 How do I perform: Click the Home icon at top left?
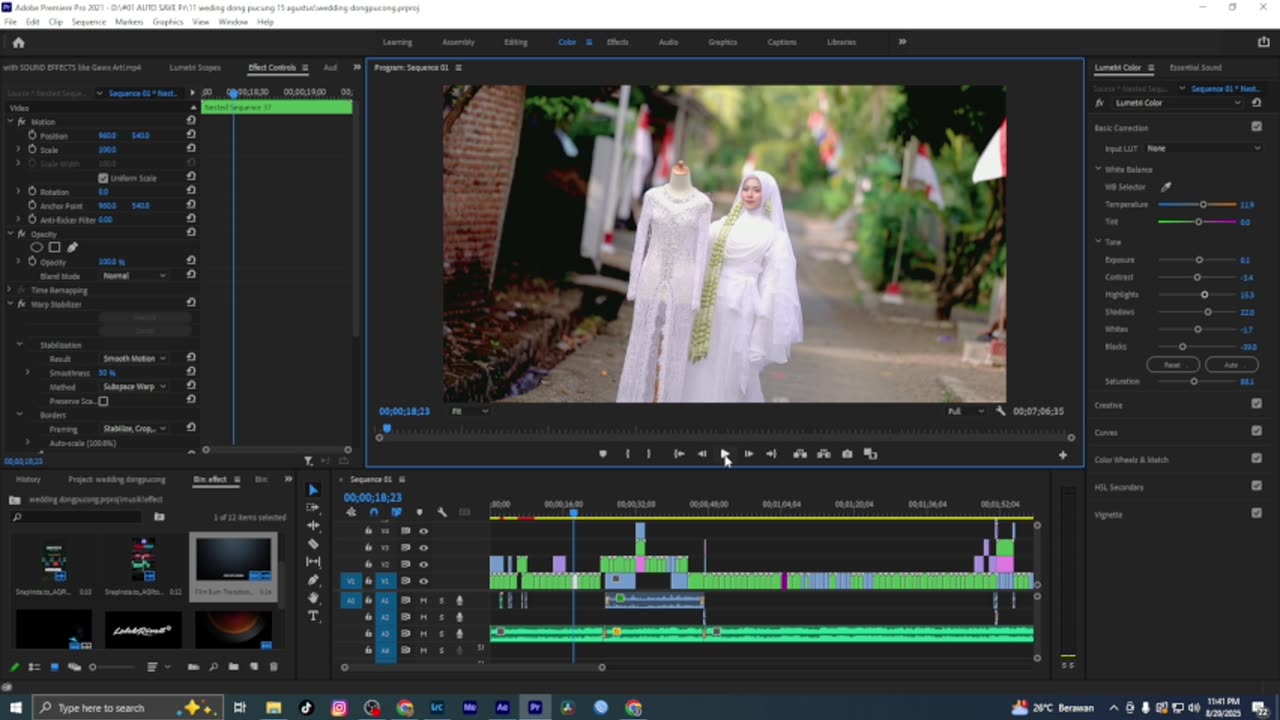coord(18,42)
